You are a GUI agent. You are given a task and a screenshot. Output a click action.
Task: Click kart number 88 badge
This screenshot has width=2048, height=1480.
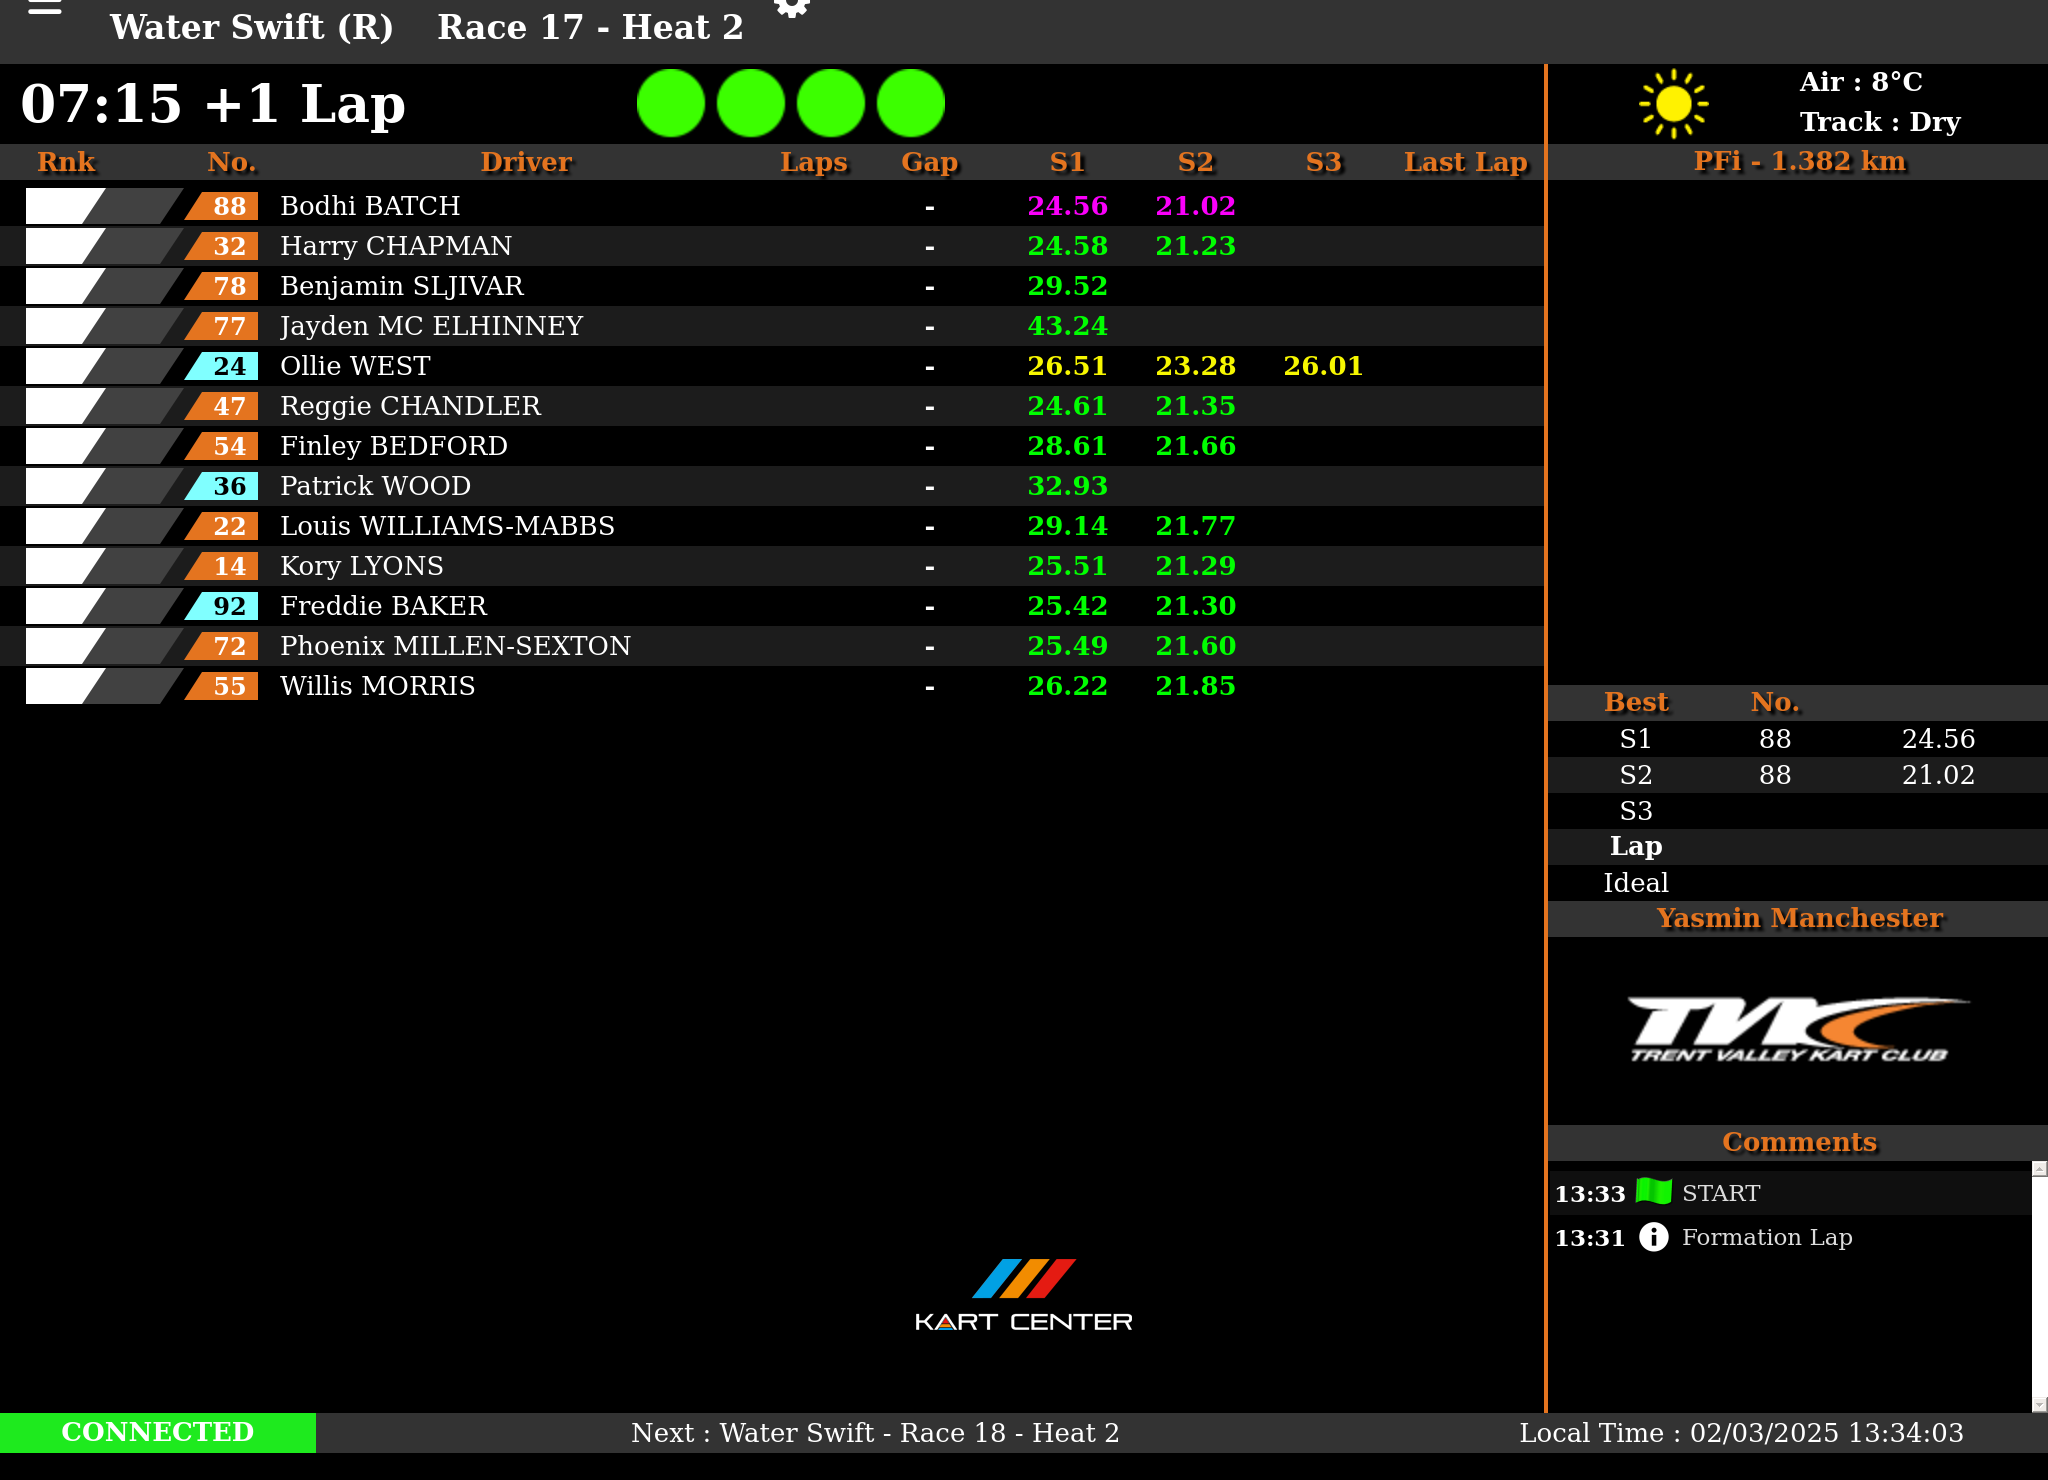coord(227,206)
